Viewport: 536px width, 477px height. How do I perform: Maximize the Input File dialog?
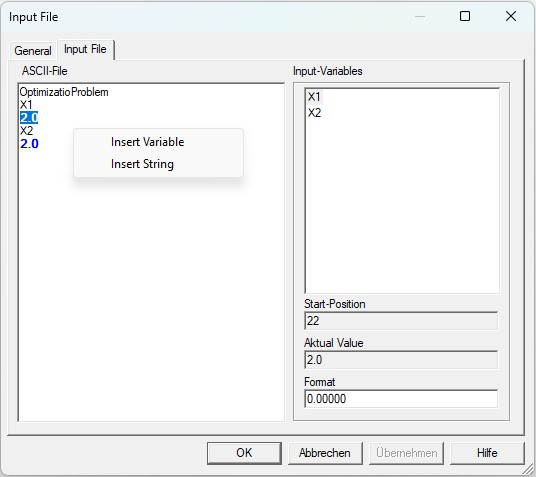tap(465, 16)
